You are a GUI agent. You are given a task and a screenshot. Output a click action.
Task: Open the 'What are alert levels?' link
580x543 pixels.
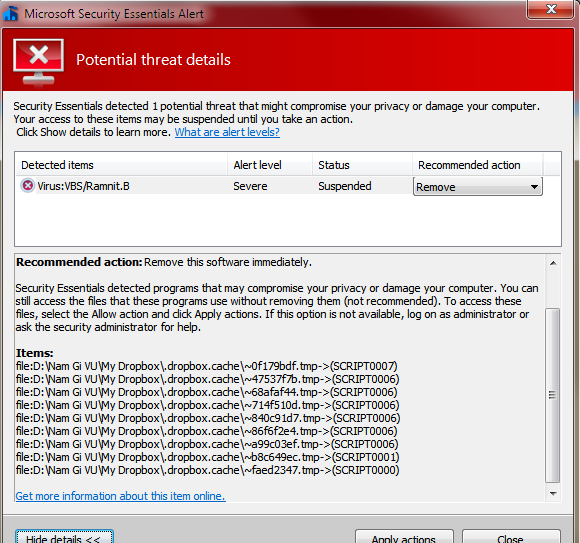[x=227, y=132]
